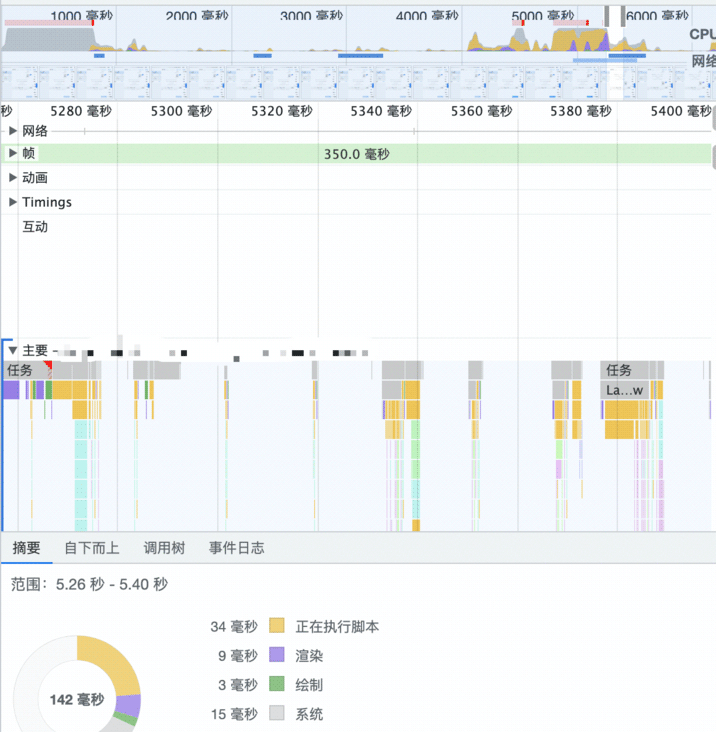Click the 5280 毫秒 ruler label
The width and height of the screenshot is (716, 732).
(x=81, y=111)
